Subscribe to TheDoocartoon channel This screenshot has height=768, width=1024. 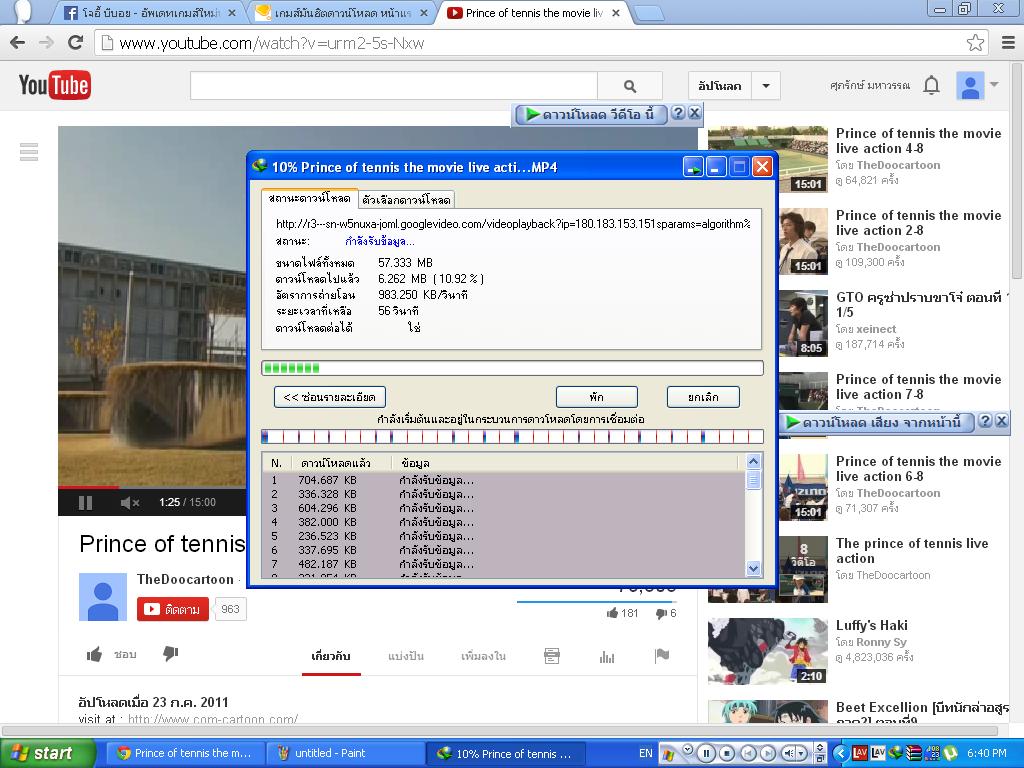point(173,609)
